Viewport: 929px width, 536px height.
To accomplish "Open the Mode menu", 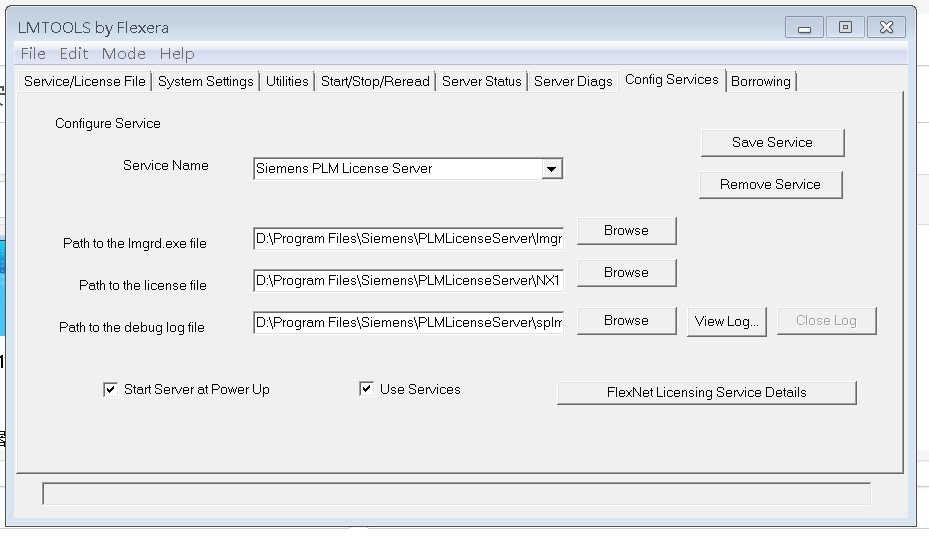I will point(123,54).
